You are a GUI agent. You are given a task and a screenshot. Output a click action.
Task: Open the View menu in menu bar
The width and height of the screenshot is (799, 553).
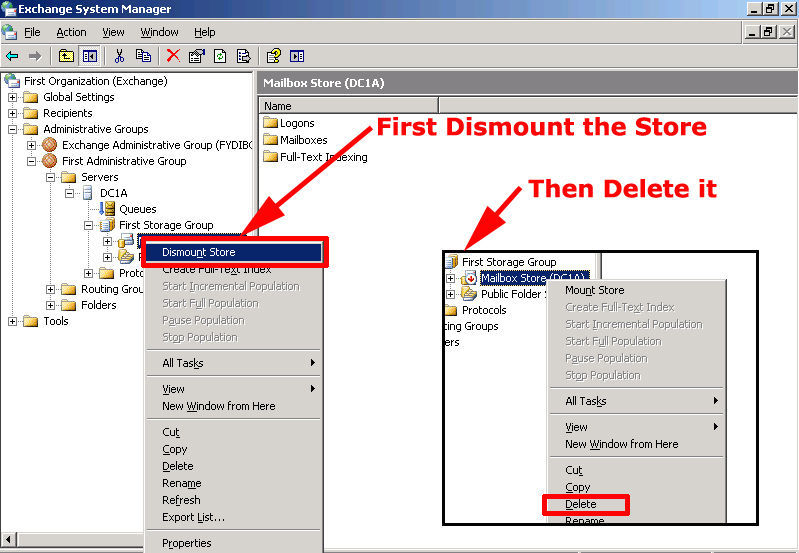click(x=113, y=32)
